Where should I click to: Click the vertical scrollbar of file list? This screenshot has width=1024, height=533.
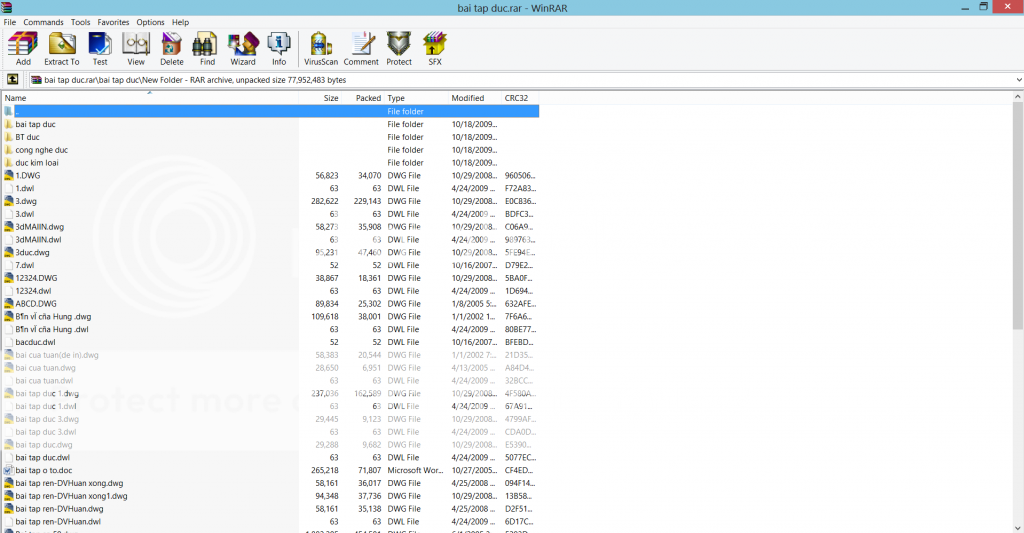pyautogui.click(x=1018, y=300)
